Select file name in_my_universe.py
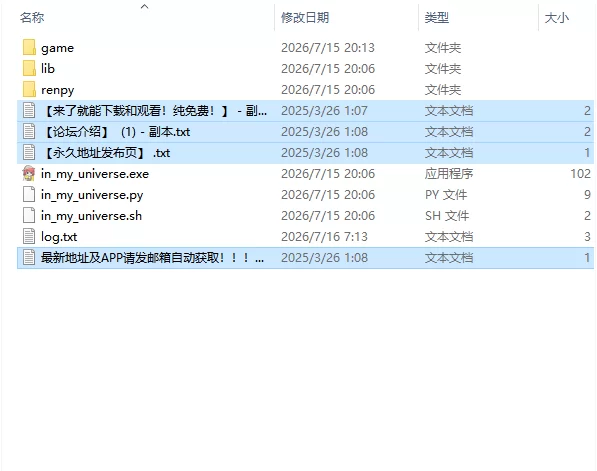 click(92, 195)
